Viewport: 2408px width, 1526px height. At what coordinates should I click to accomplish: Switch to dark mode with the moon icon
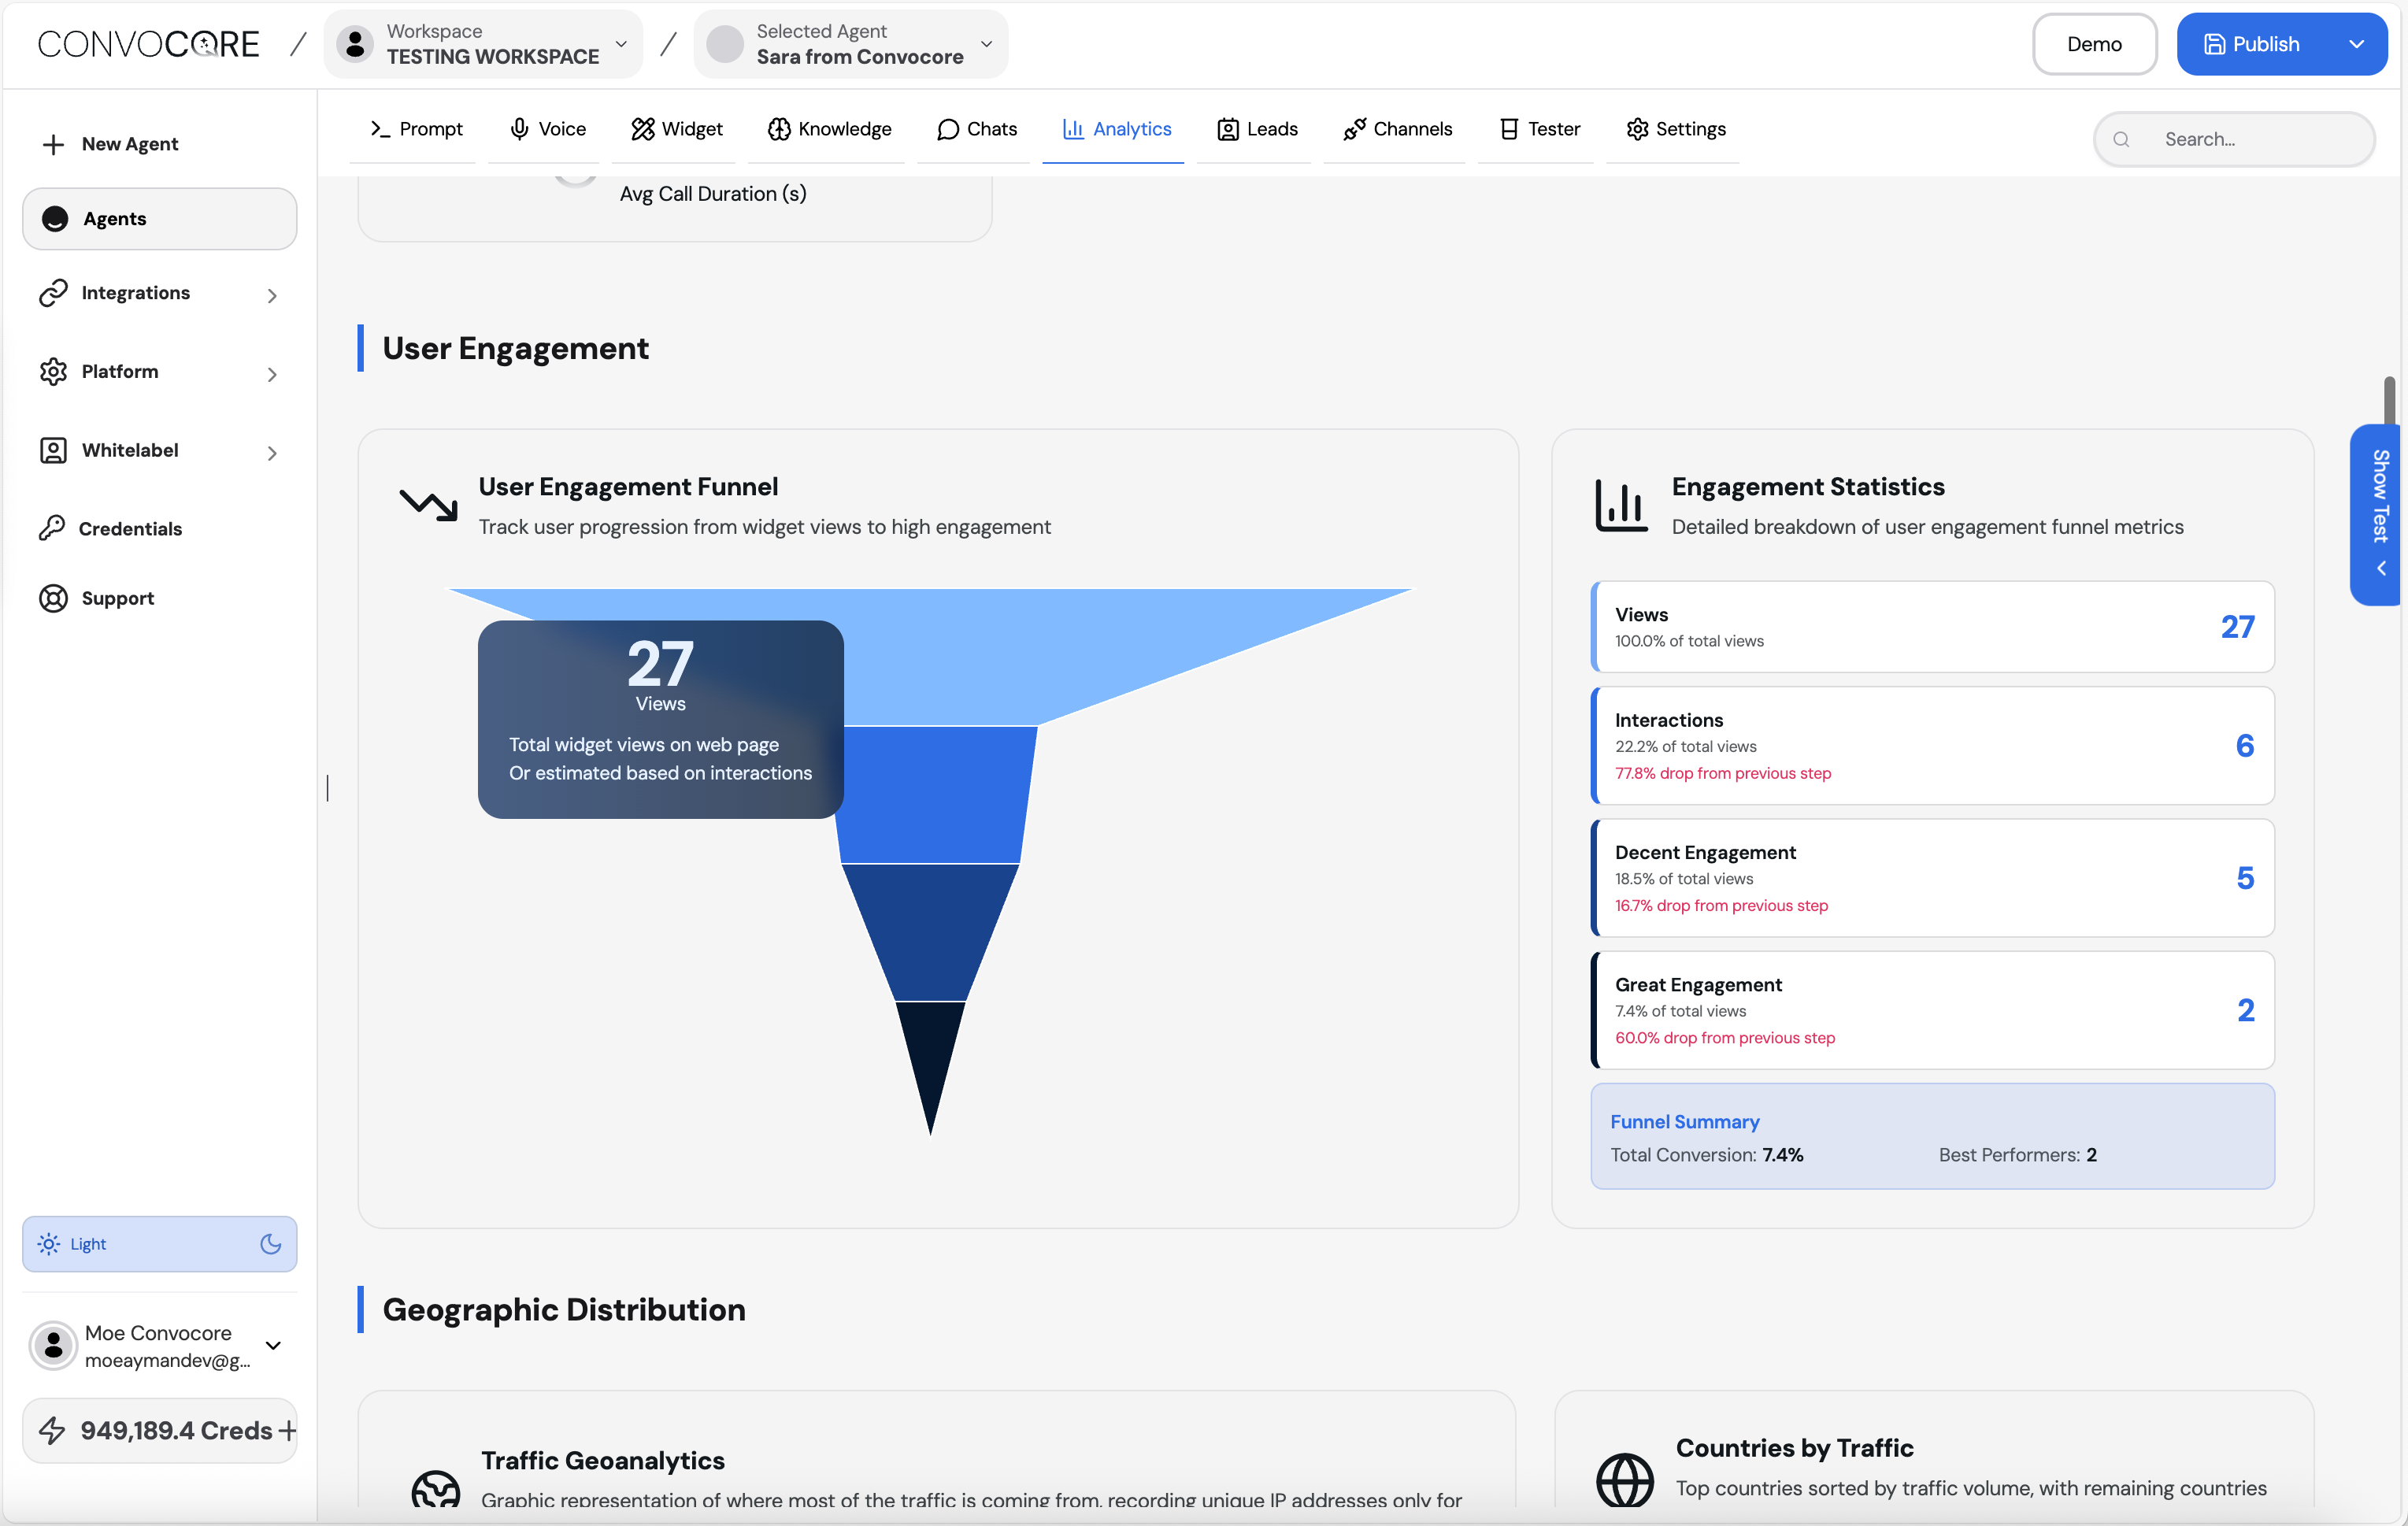271,1244
